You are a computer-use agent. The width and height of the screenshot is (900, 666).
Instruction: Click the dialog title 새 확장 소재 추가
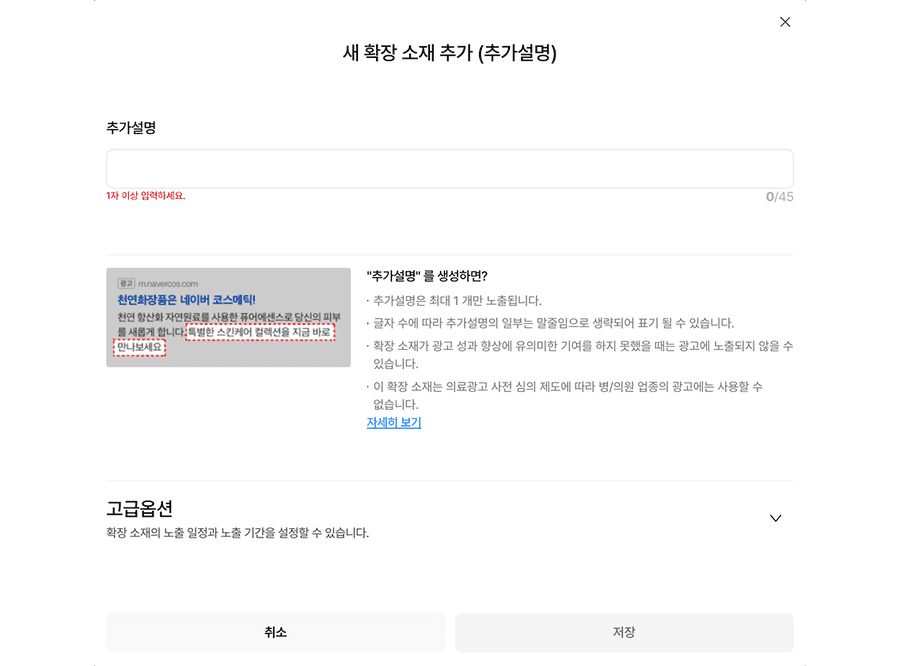tap(449, 53)
